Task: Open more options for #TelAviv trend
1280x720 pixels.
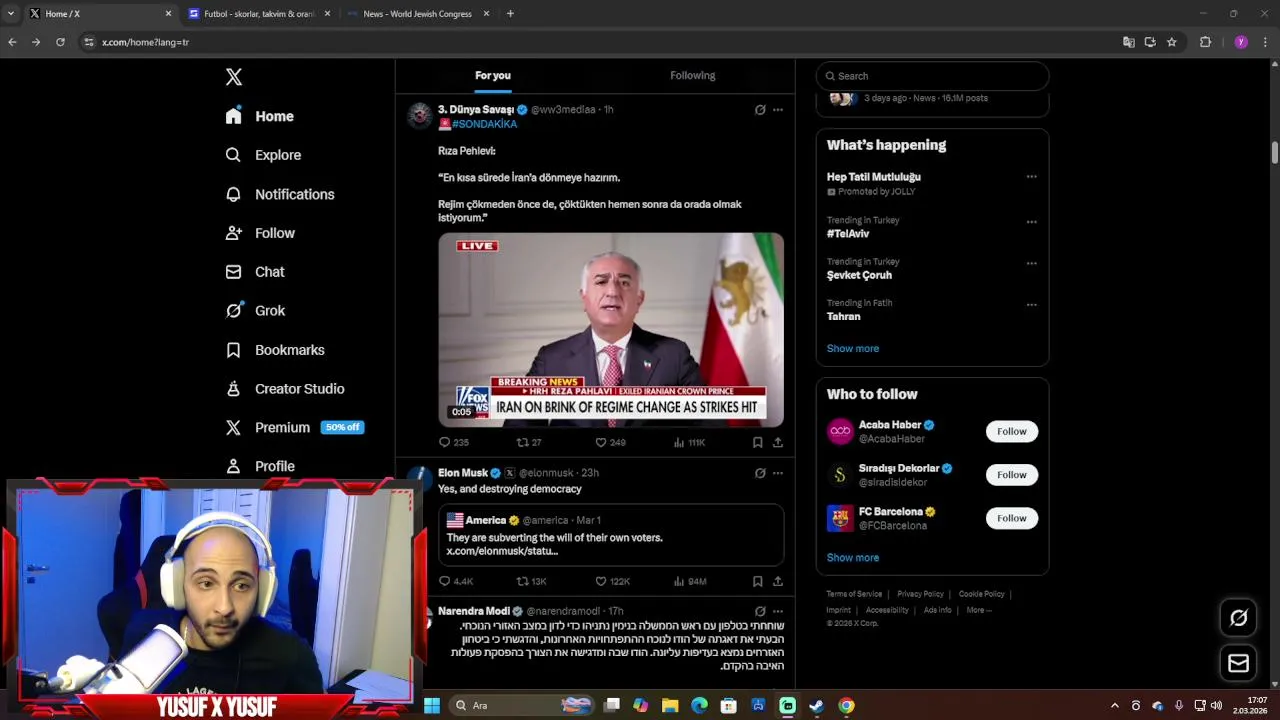Action: click(1031, 222)
